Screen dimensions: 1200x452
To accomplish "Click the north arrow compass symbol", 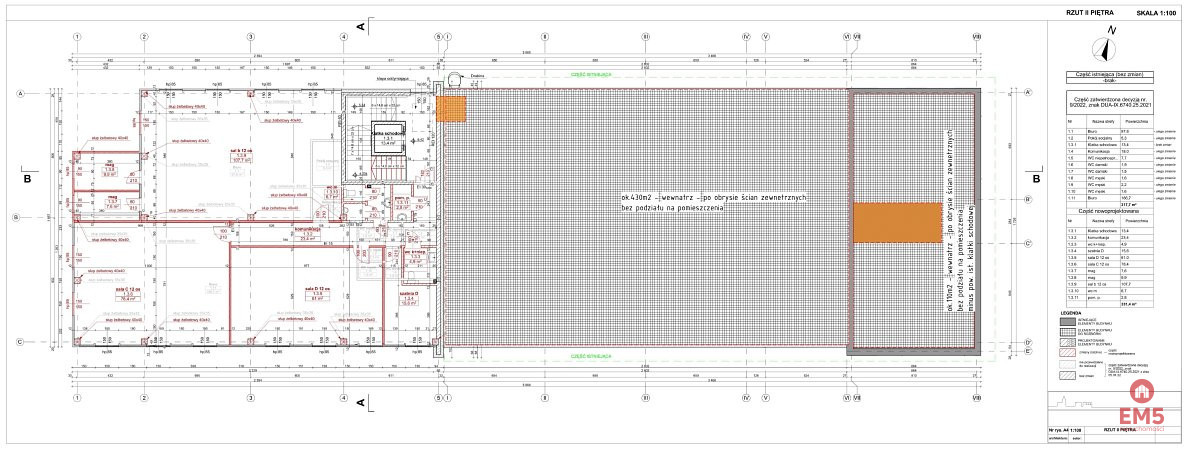I will (1107, 44).
